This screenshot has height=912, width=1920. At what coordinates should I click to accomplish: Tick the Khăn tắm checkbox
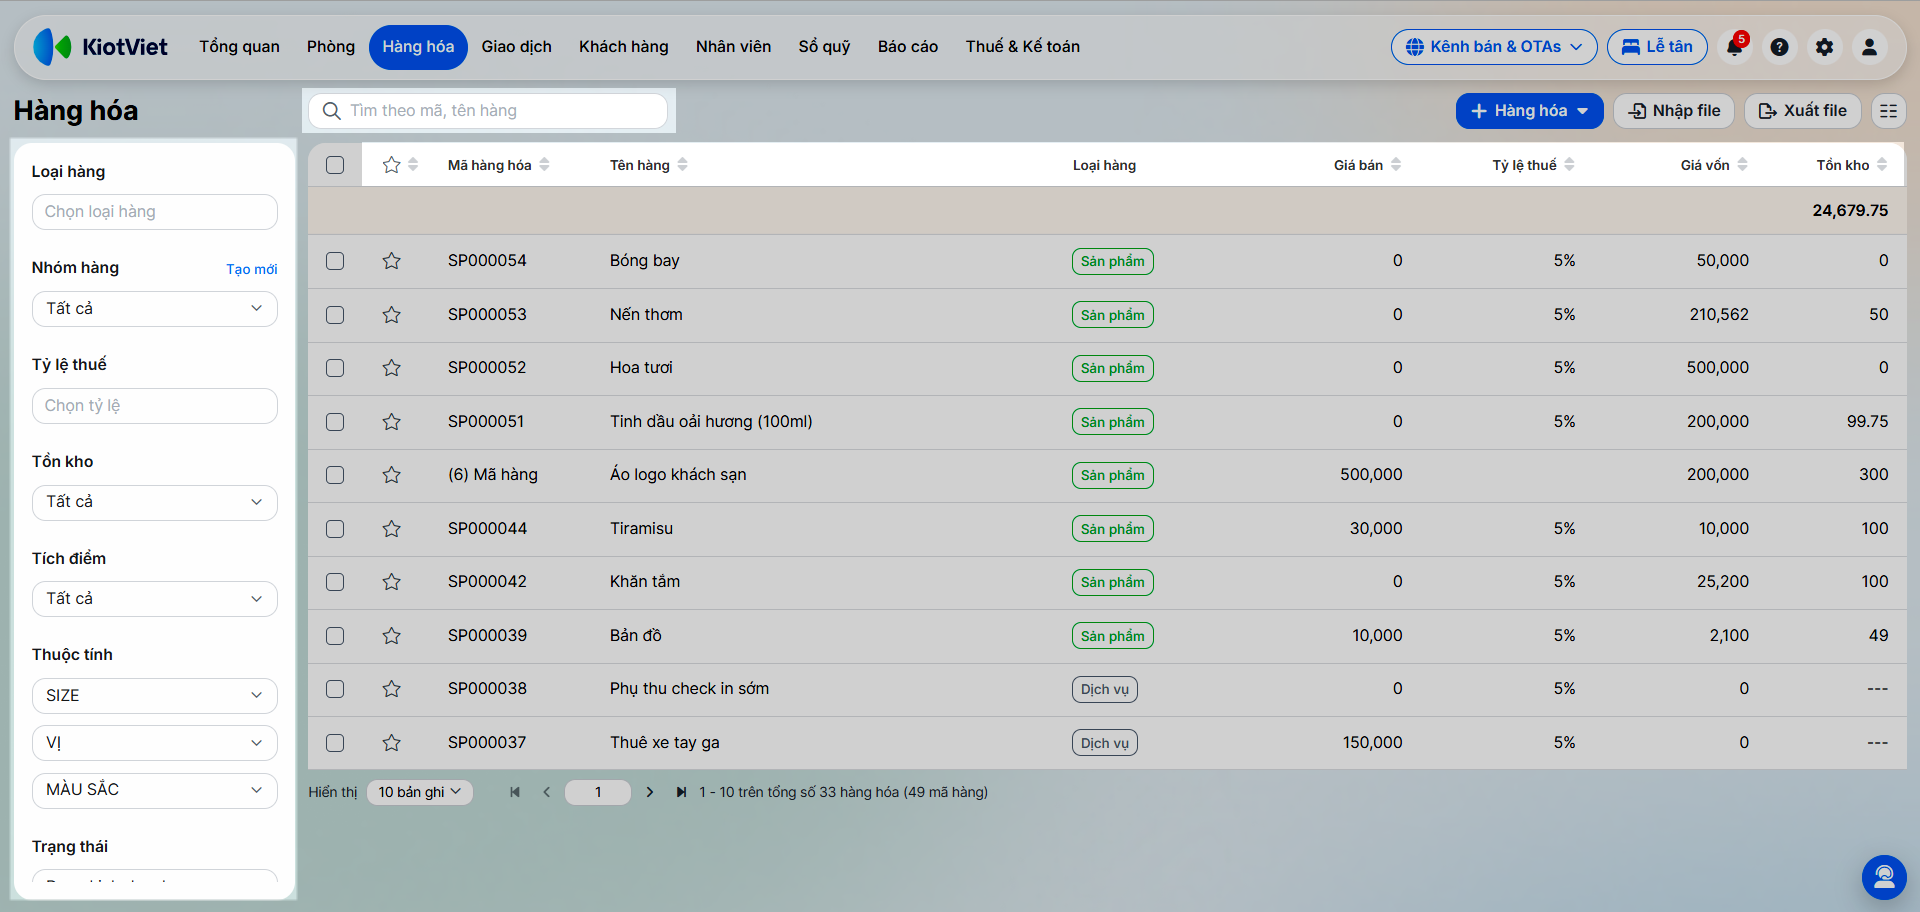coord(335,582)
